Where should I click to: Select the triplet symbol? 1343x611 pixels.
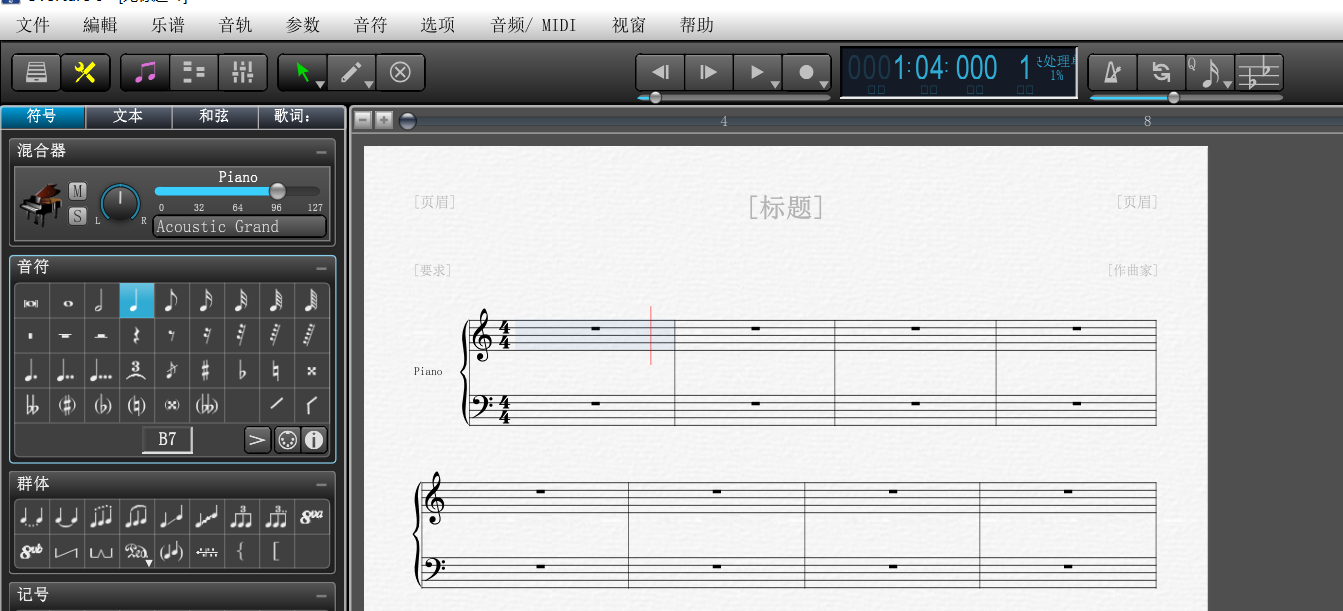(137, 372)
